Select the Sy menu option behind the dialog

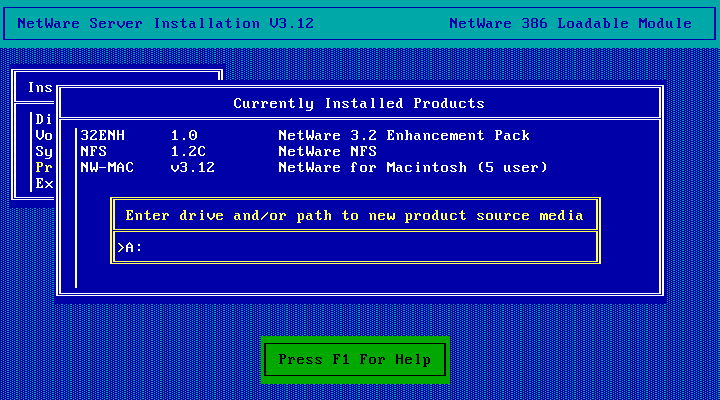[44, 152]
